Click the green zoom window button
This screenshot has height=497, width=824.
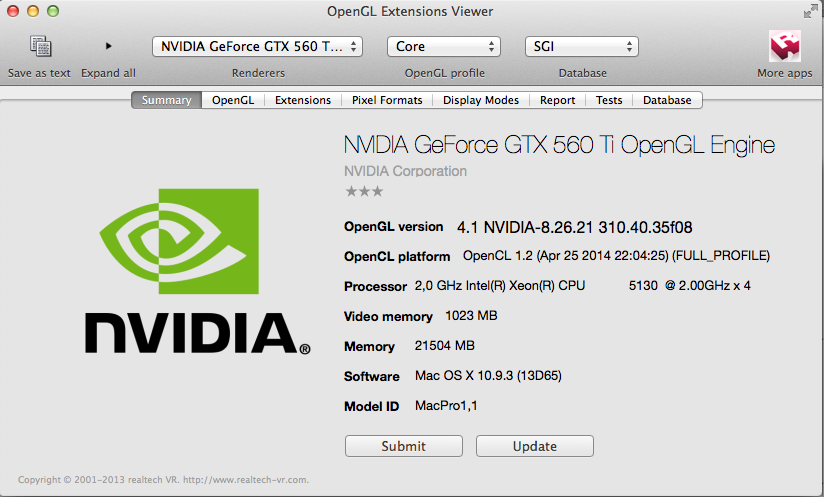pyautogui.click(x=53, y=11)
